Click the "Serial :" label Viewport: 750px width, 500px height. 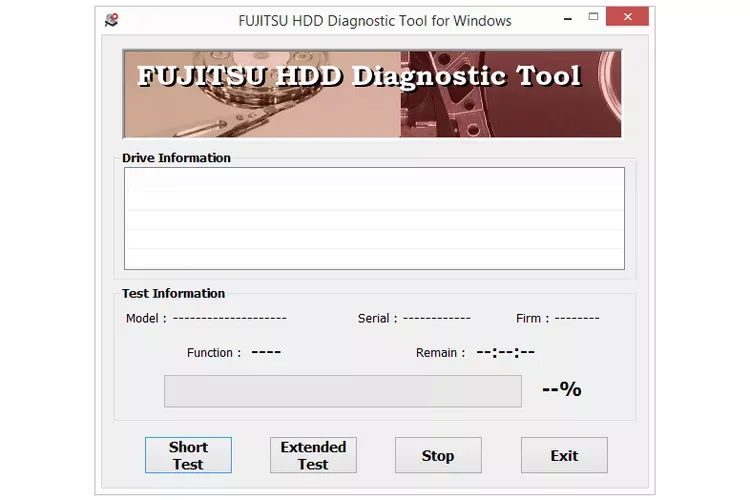378,319
